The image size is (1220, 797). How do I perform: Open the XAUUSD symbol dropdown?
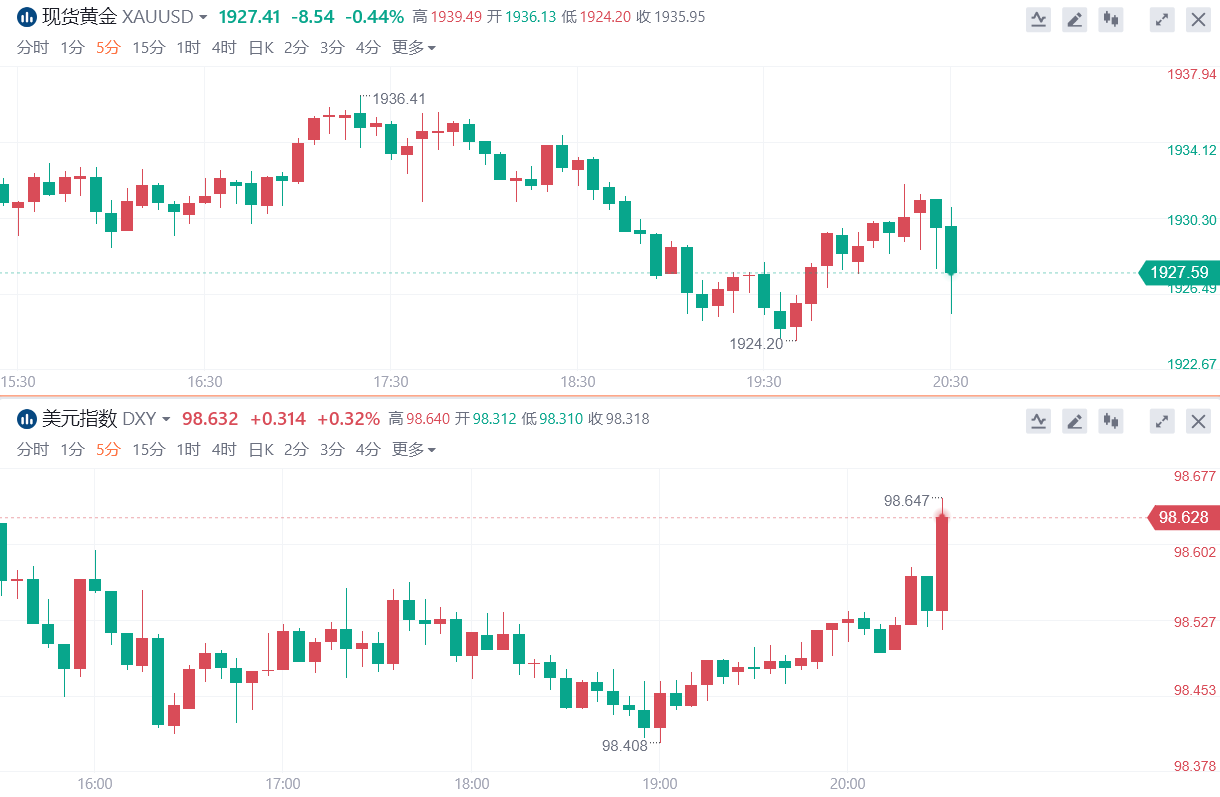click(203, 18)
